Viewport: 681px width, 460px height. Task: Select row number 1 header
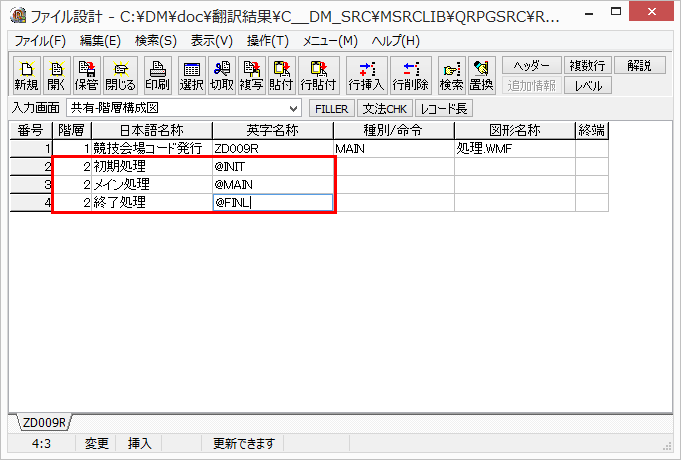(x=31, y=149)
